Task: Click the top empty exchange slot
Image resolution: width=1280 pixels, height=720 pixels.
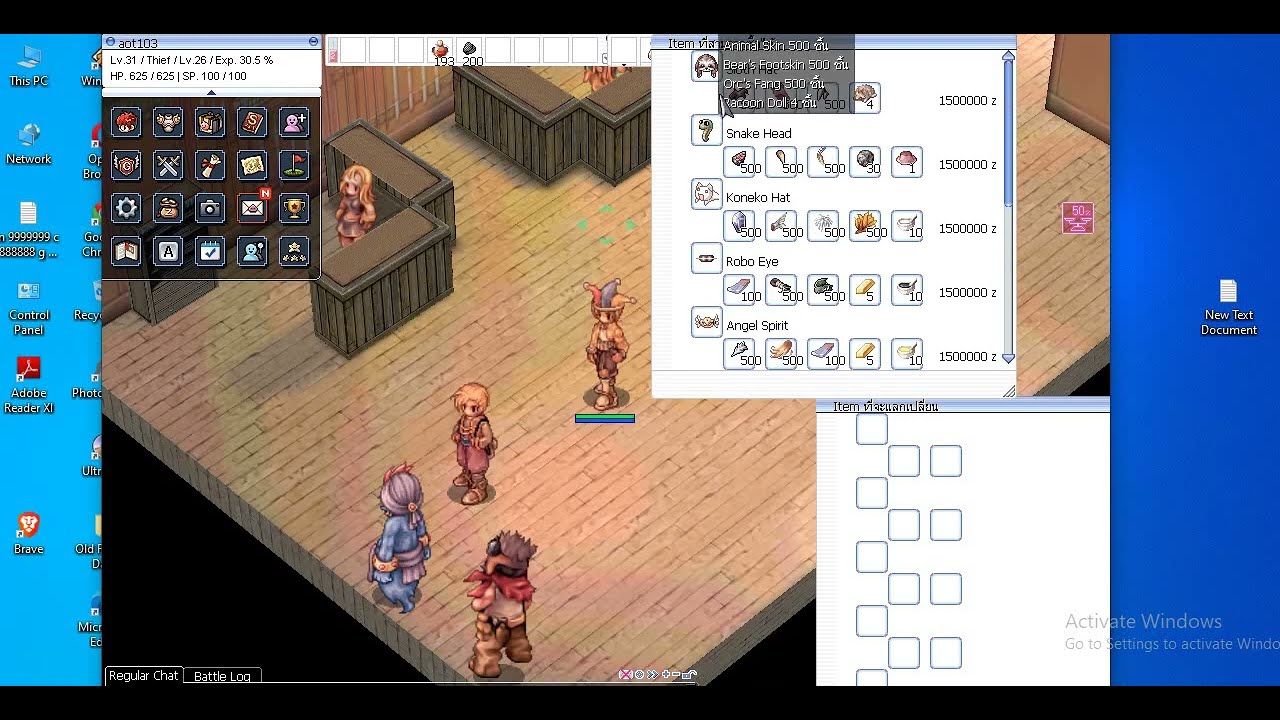Action: click(872, 429)
